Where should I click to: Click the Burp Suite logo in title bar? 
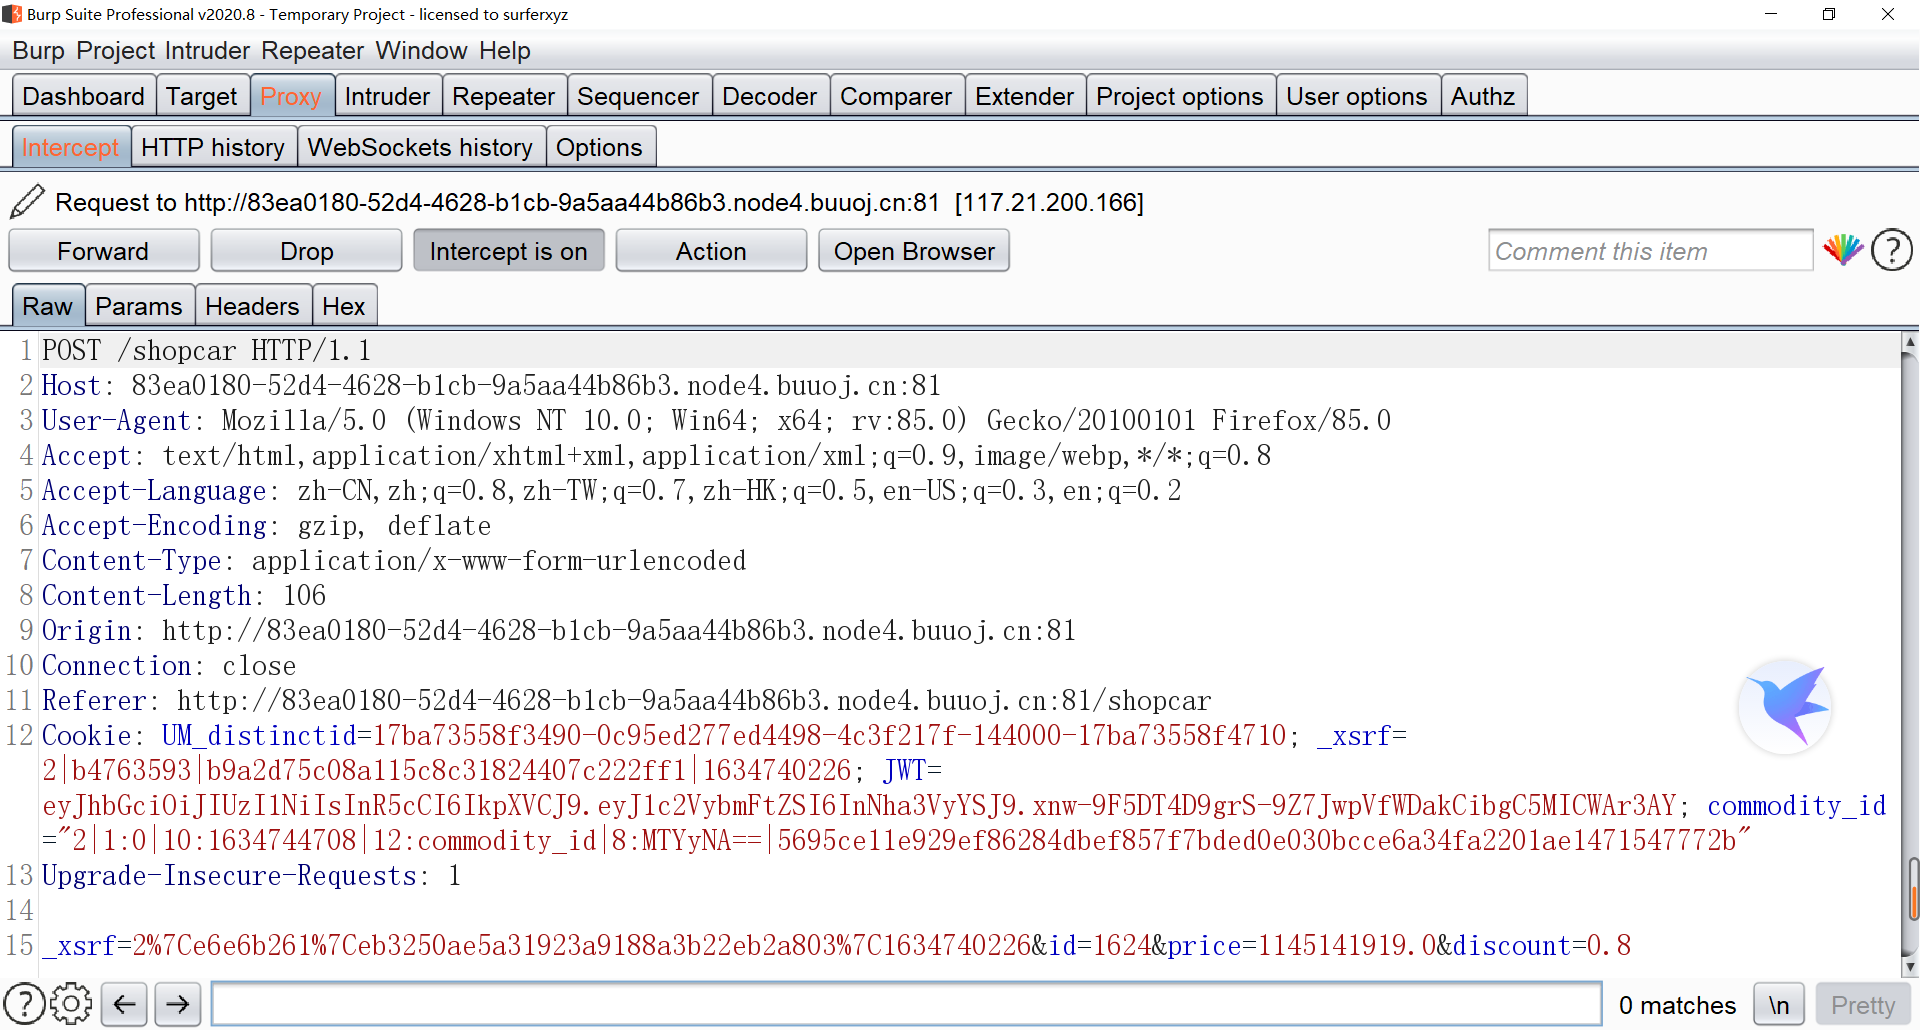(x=12, y=14)
